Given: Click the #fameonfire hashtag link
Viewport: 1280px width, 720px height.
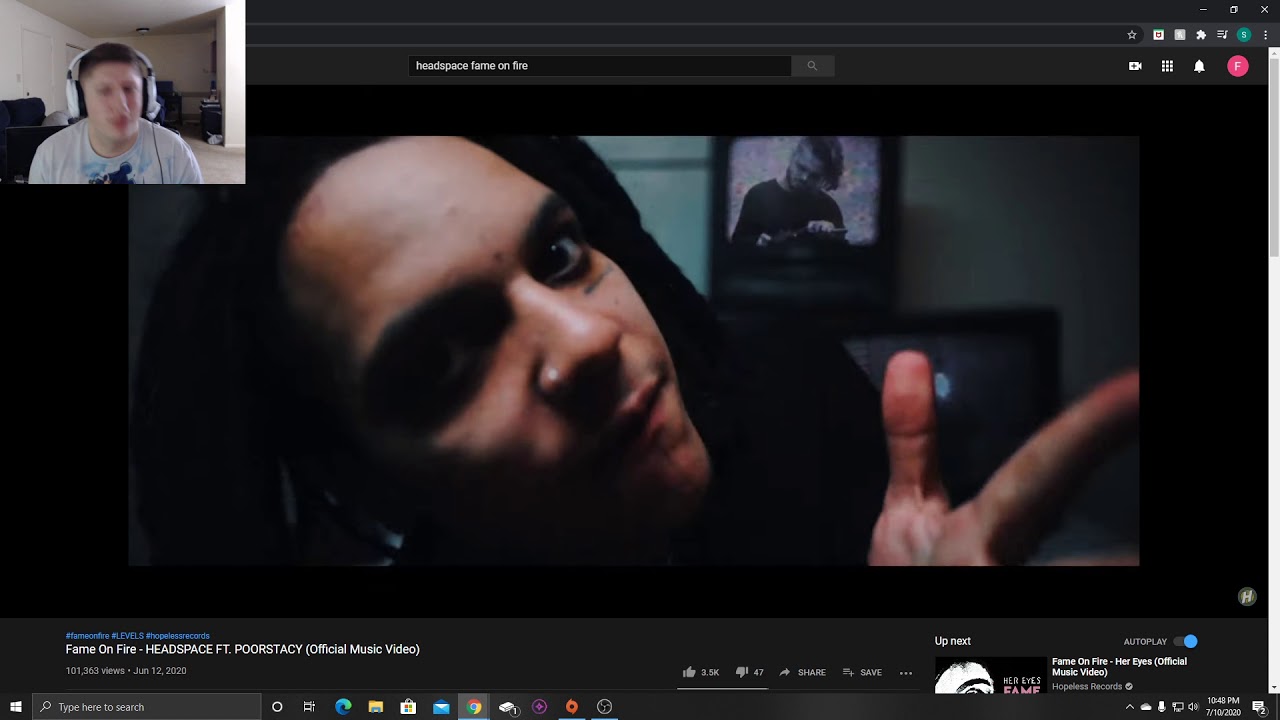Looking at the screenshot, I should pos(87,636).
